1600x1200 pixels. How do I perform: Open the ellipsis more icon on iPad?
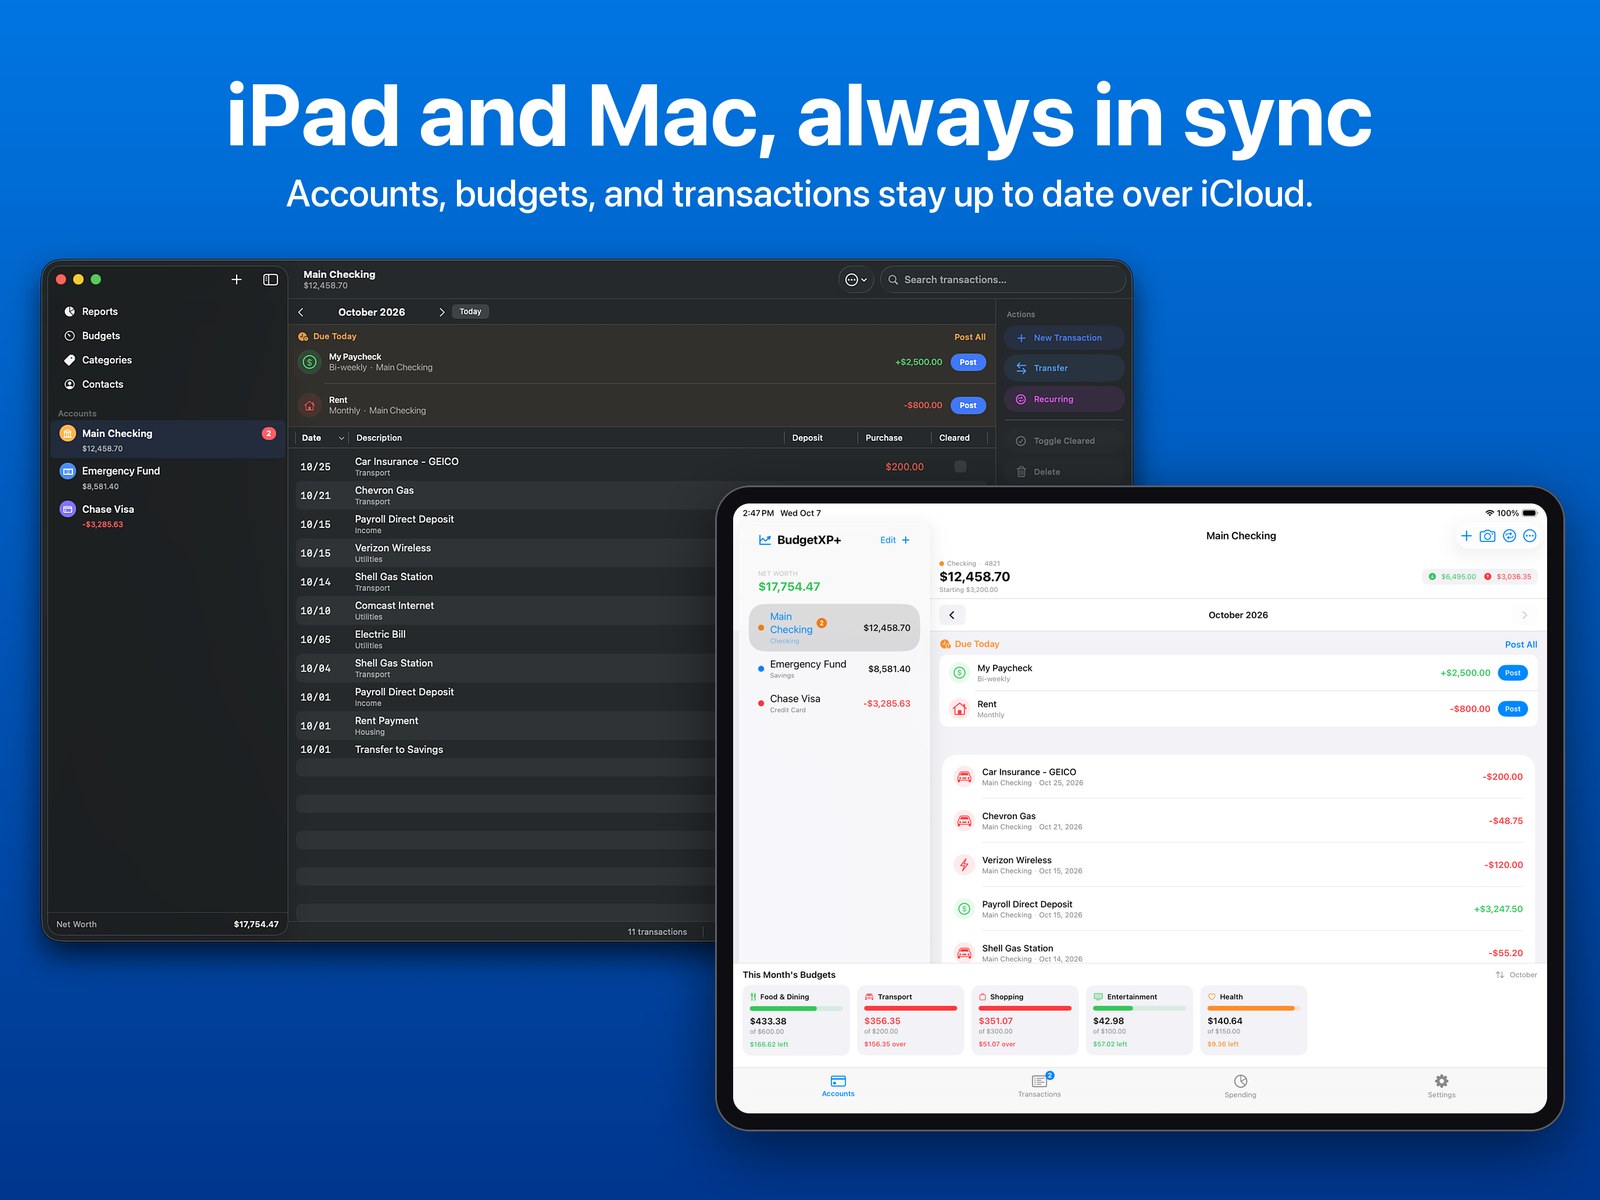(1530, 536)
